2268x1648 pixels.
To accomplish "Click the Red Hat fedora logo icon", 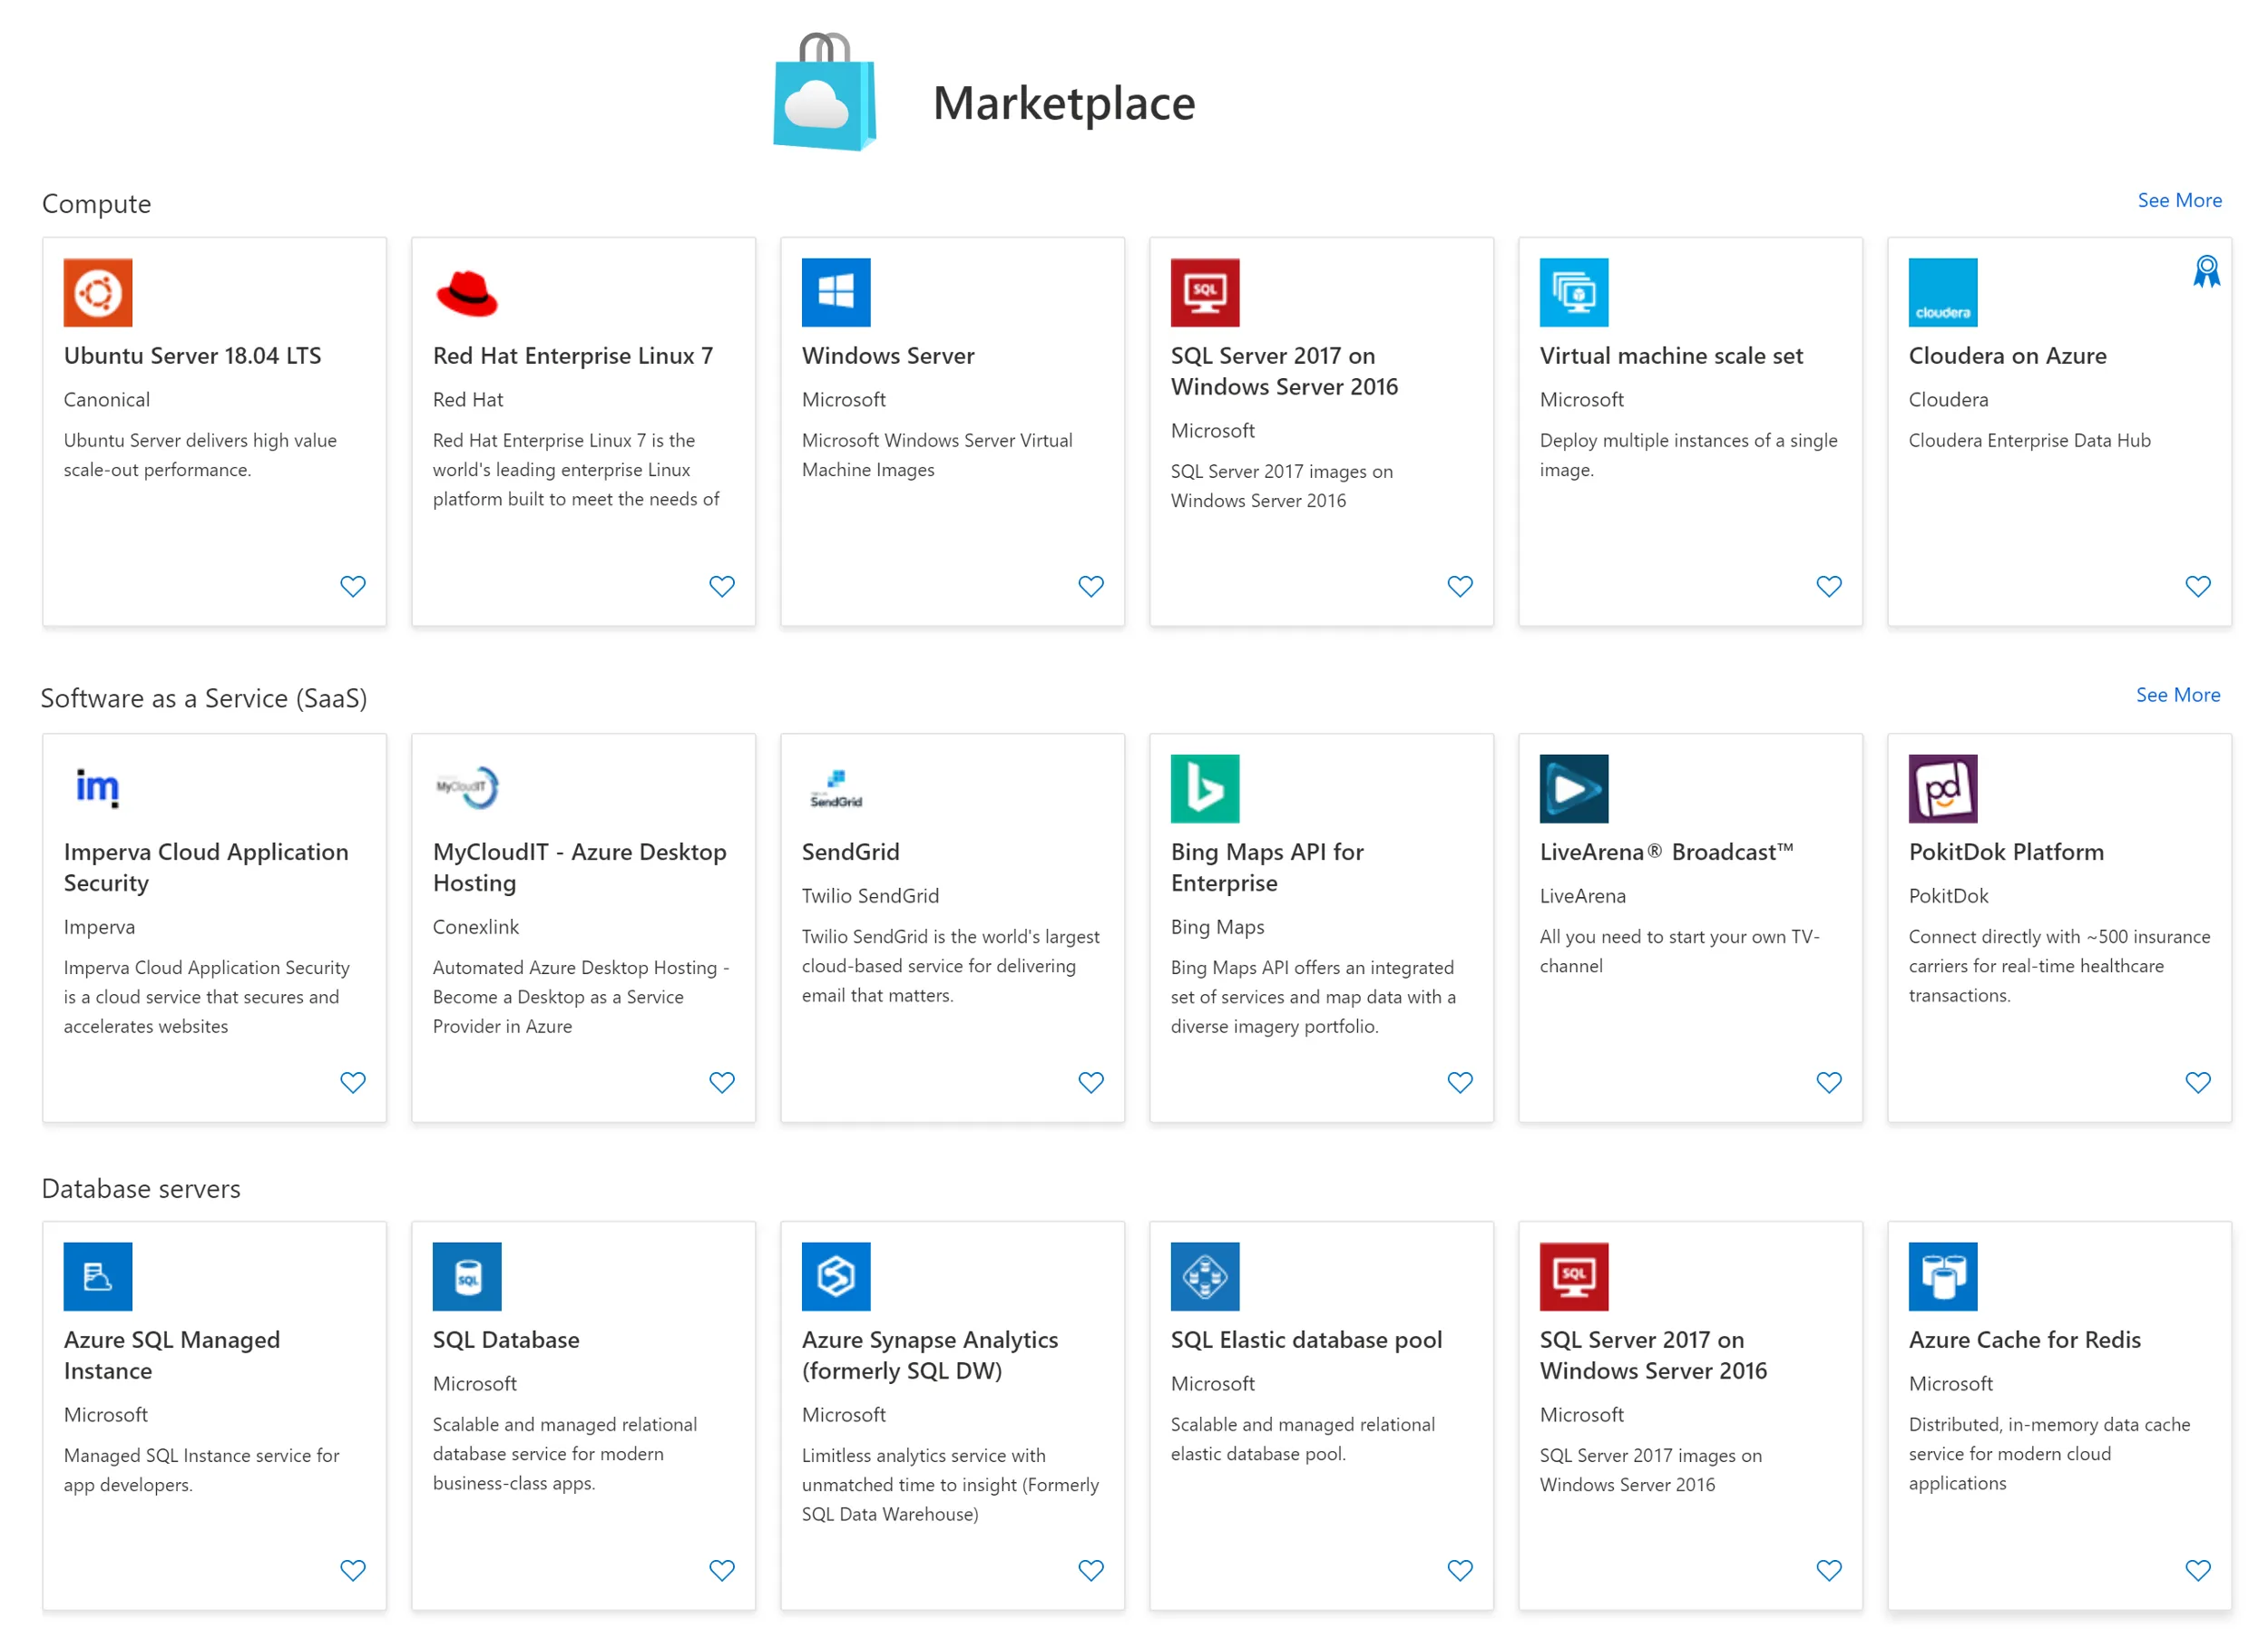I will click(x=467, y=293).
